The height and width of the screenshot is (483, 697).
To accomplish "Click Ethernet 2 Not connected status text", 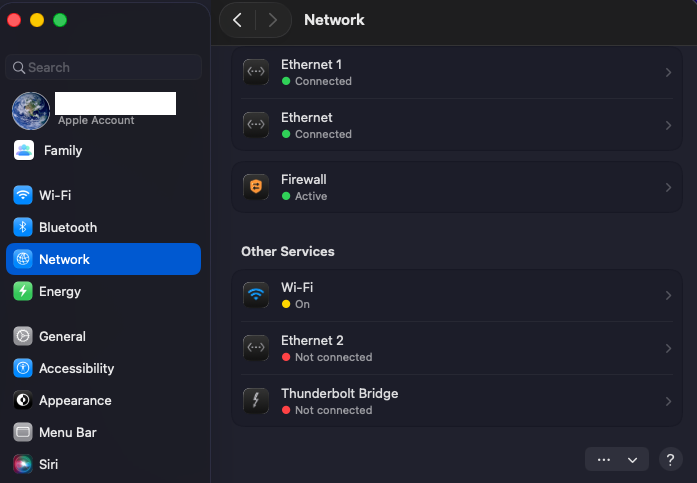I will point(333,357).
